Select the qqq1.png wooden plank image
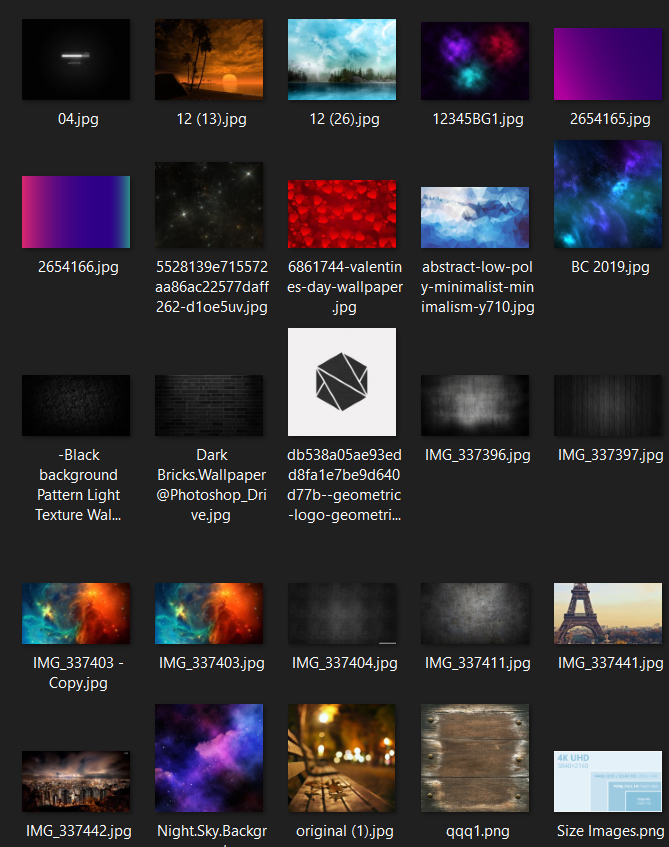Viewport: 669px width, 847px height. coord(475,758)
